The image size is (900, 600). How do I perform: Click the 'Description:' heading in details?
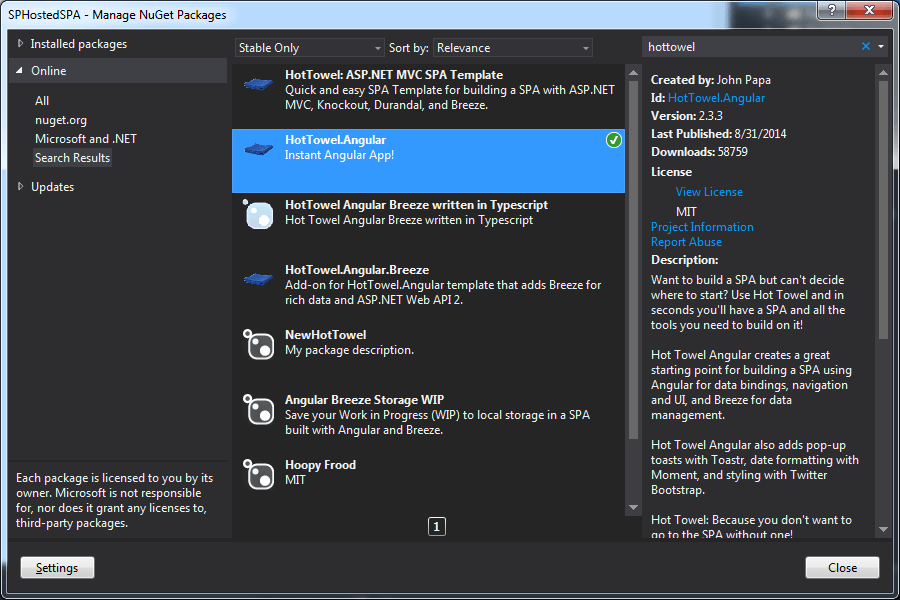[x=684, y=260]
